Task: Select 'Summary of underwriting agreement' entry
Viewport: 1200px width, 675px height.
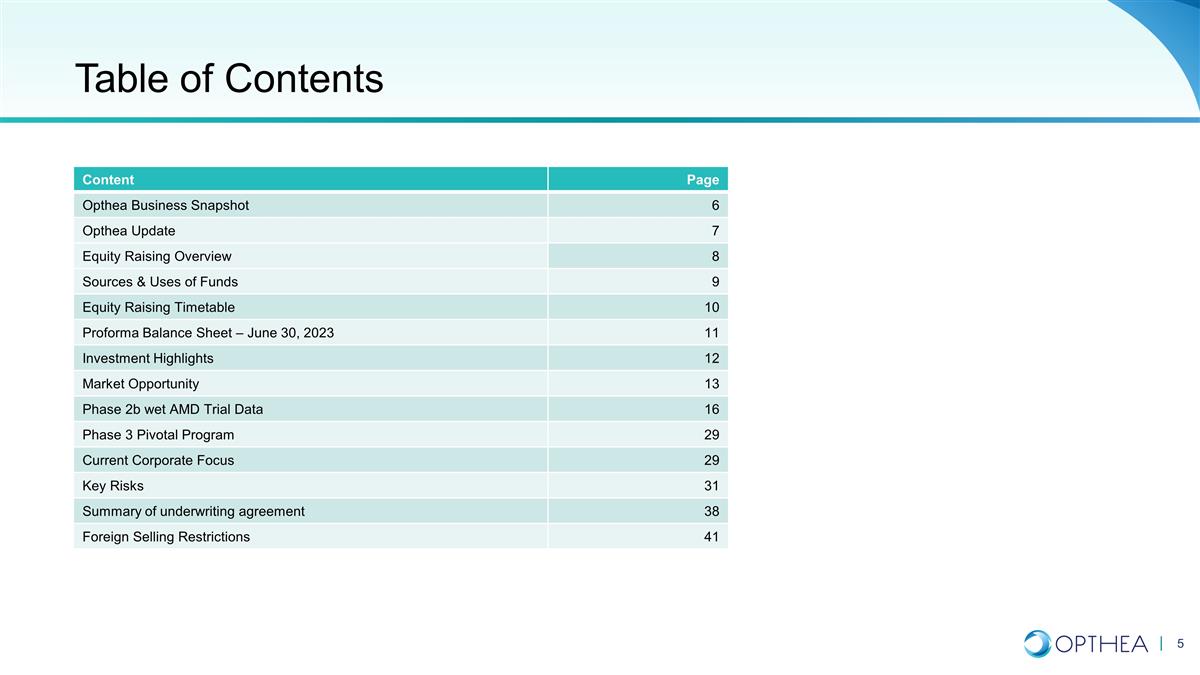Action: 194,511
